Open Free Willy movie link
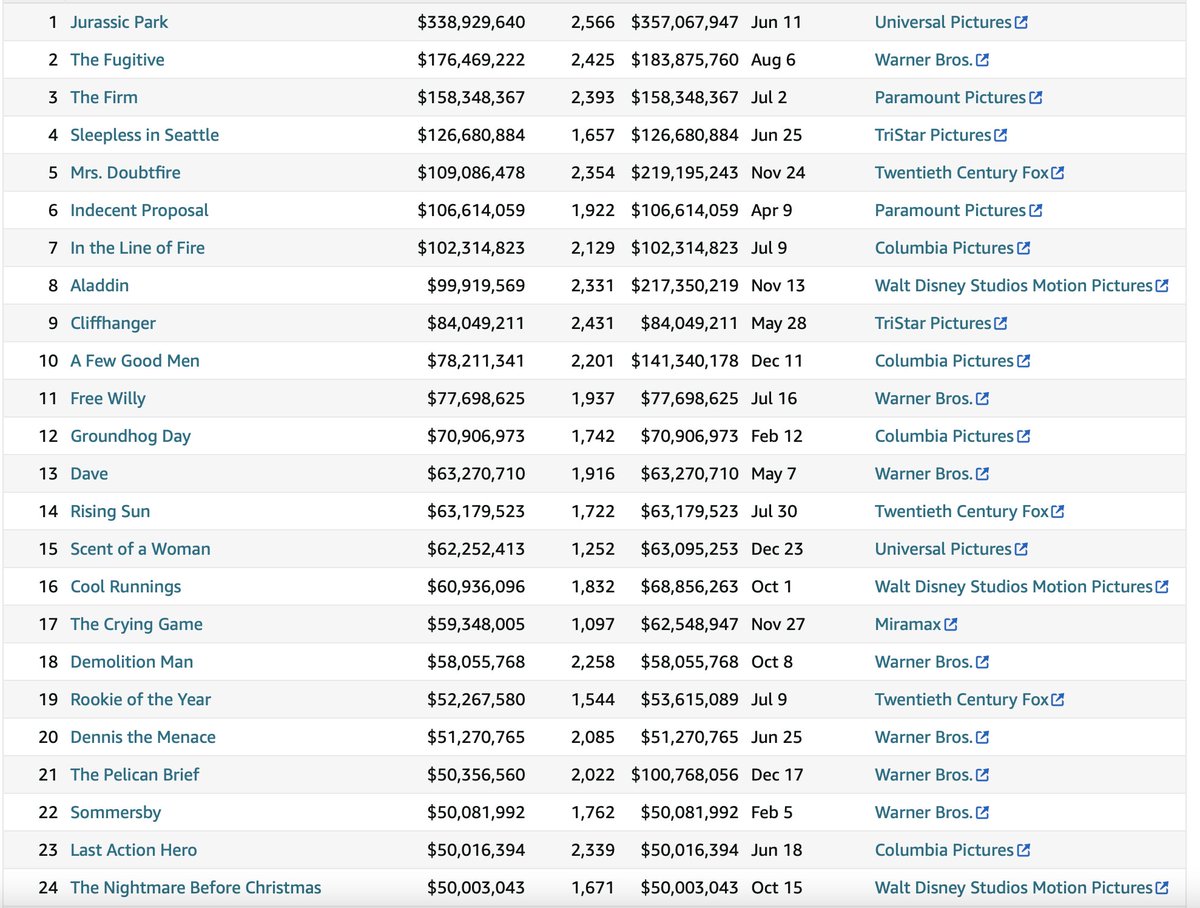1200x908 pixels. coord(108,399)
